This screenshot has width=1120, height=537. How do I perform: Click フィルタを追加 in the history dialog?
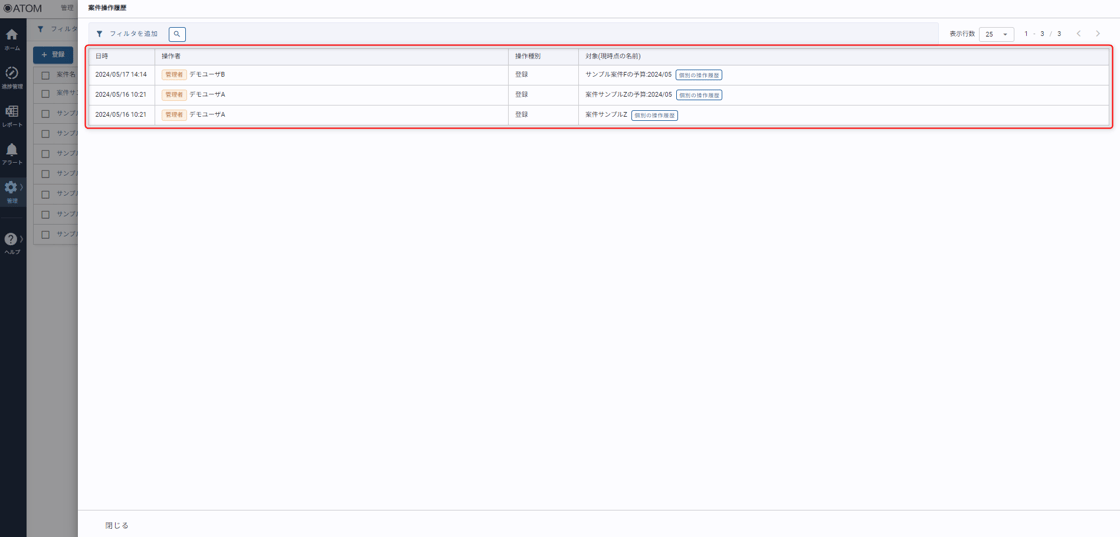tap(127, 34)
